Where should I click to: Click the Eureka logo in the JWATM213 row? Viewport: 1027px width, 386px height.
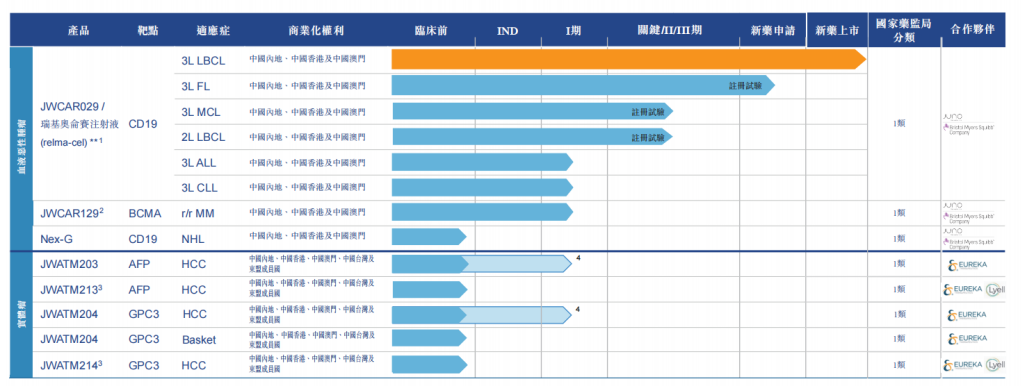(962, 290)
